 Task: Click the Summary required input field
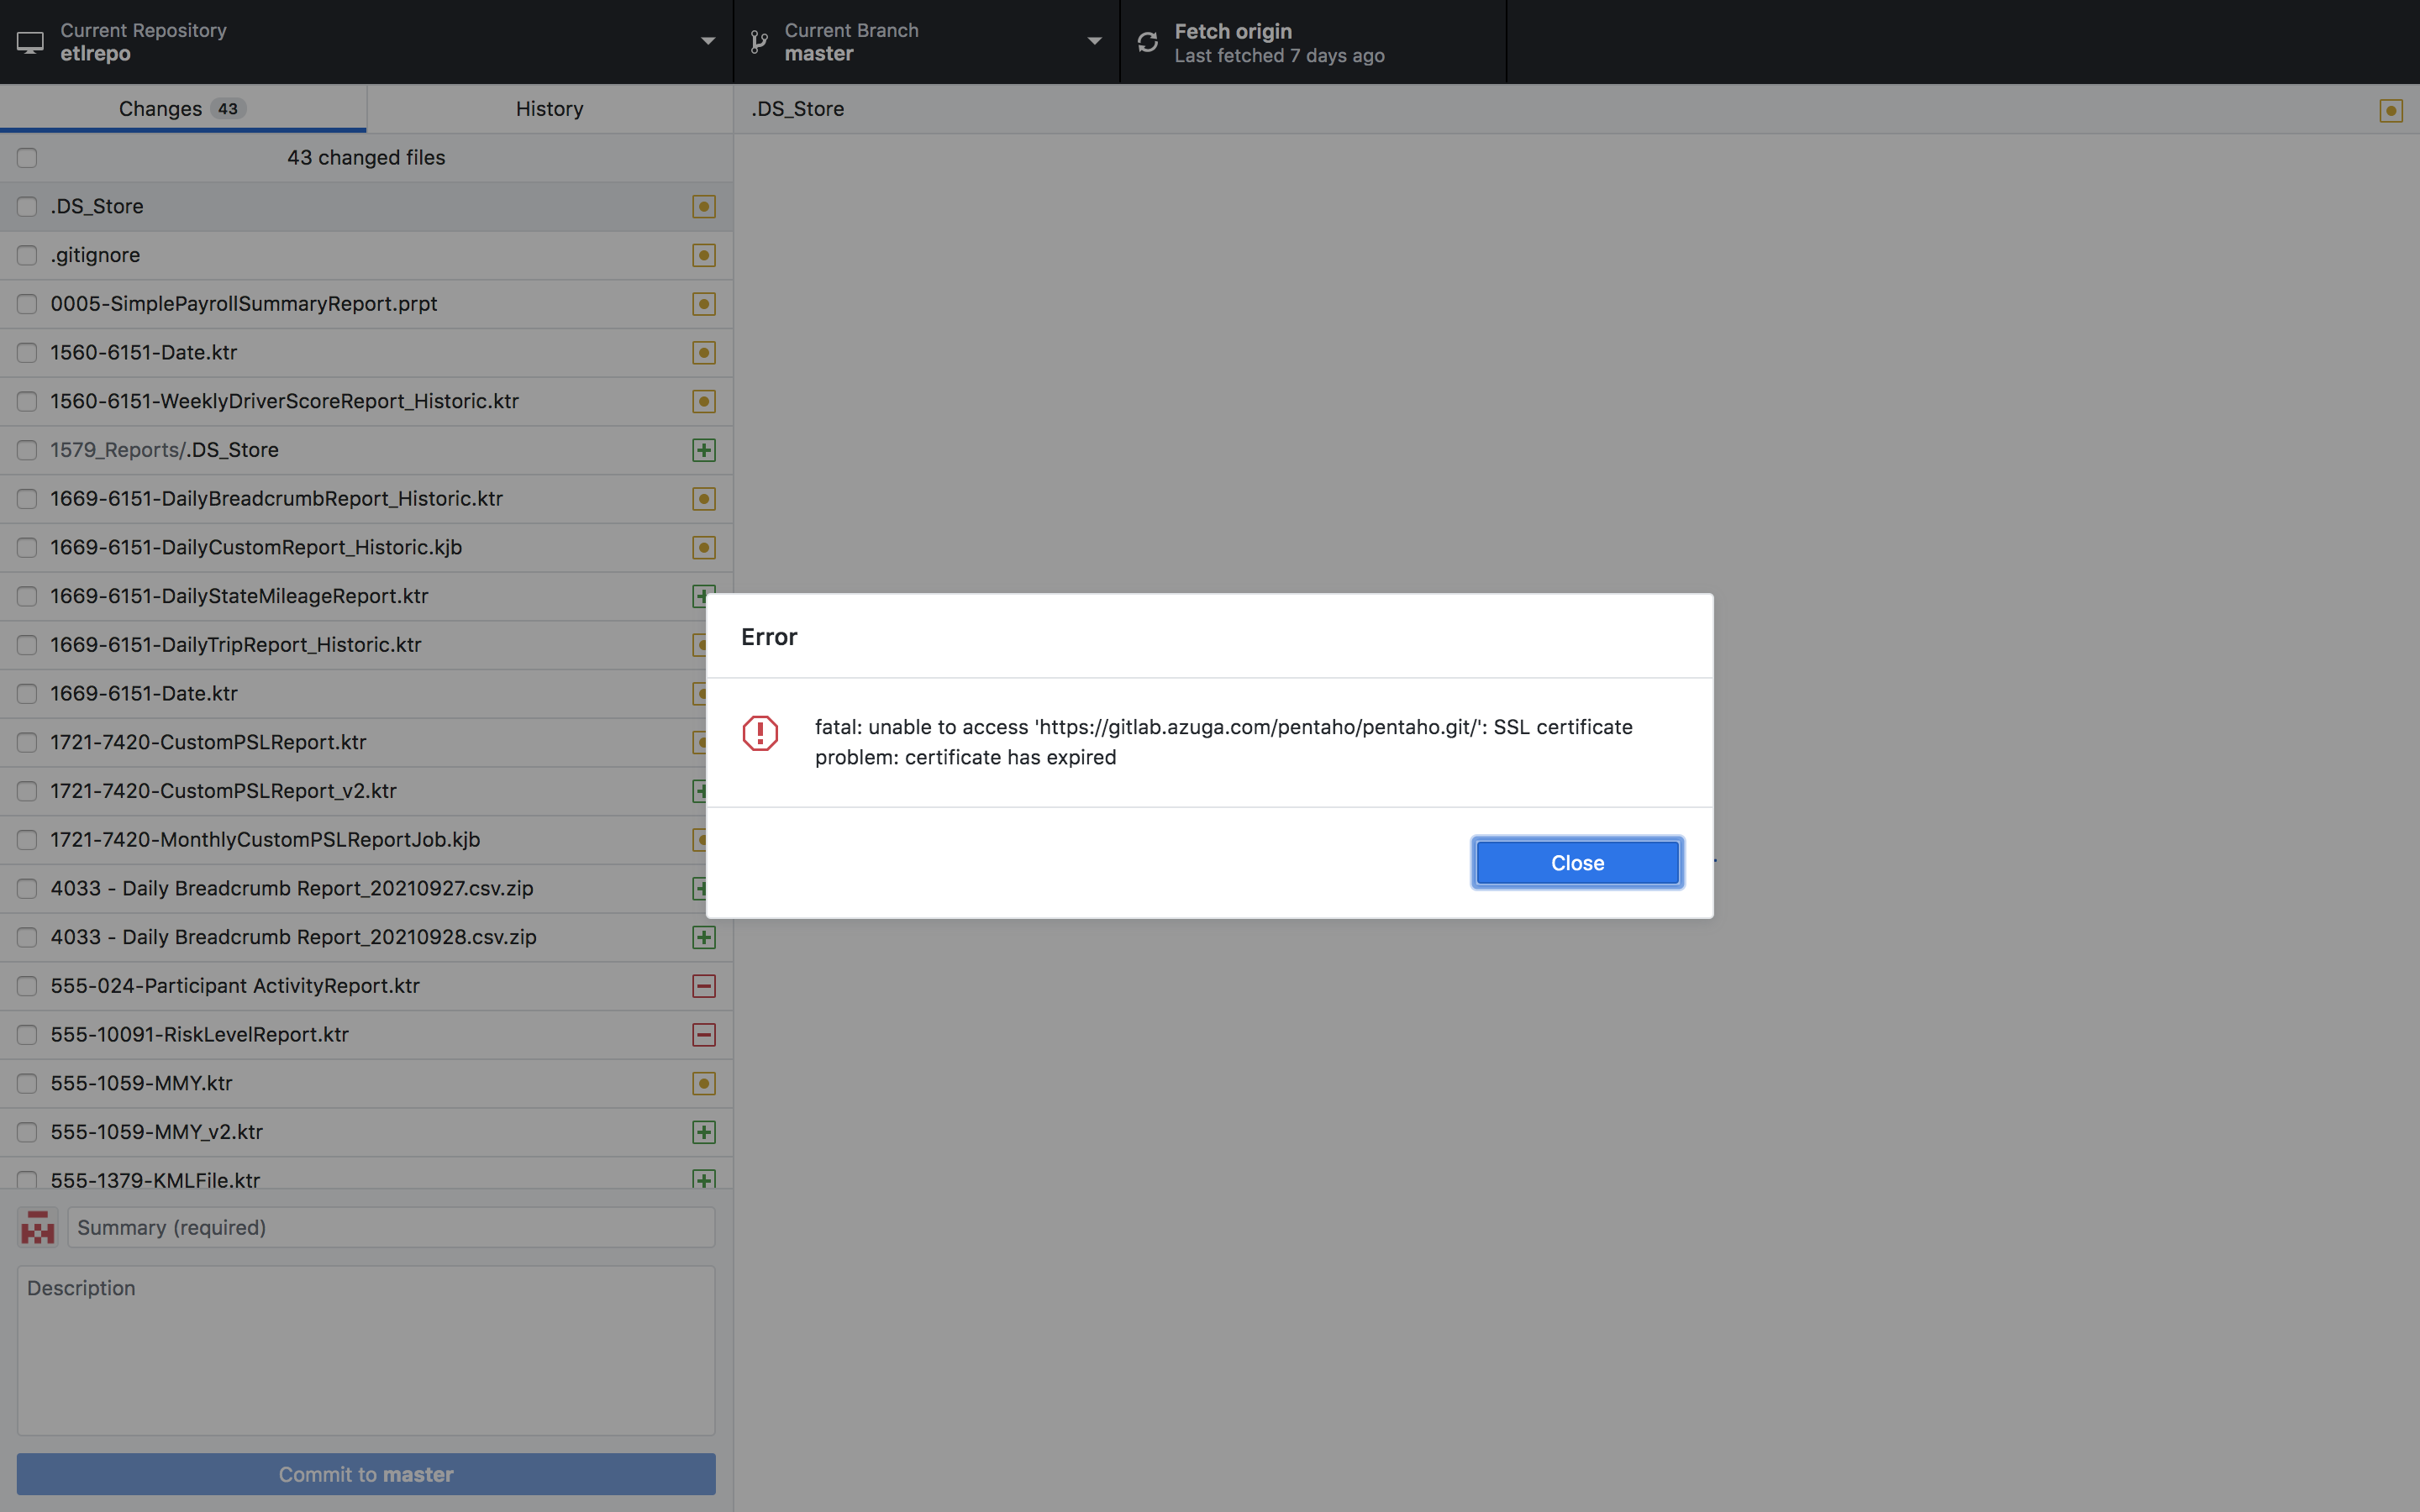[x=390, y=1227]
